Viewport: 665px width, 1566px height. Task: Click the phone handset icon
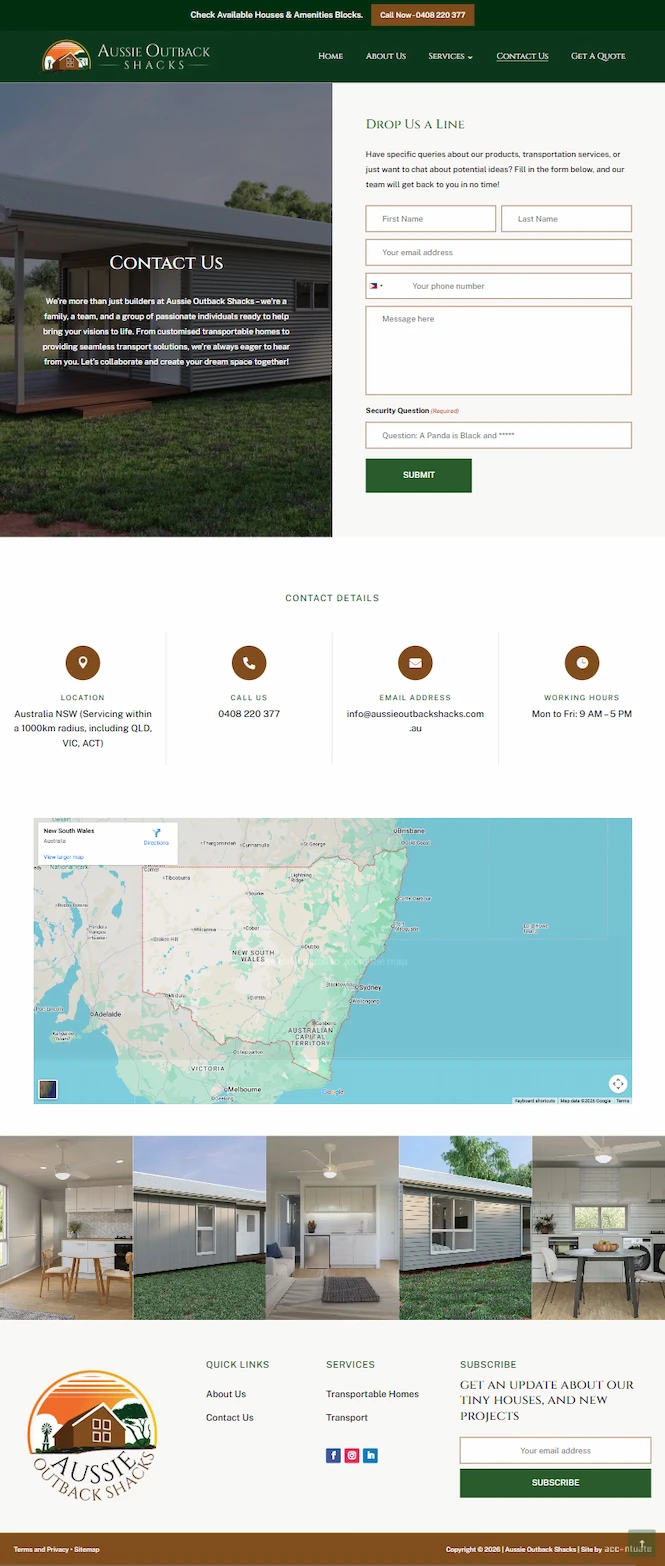[249, 662]
